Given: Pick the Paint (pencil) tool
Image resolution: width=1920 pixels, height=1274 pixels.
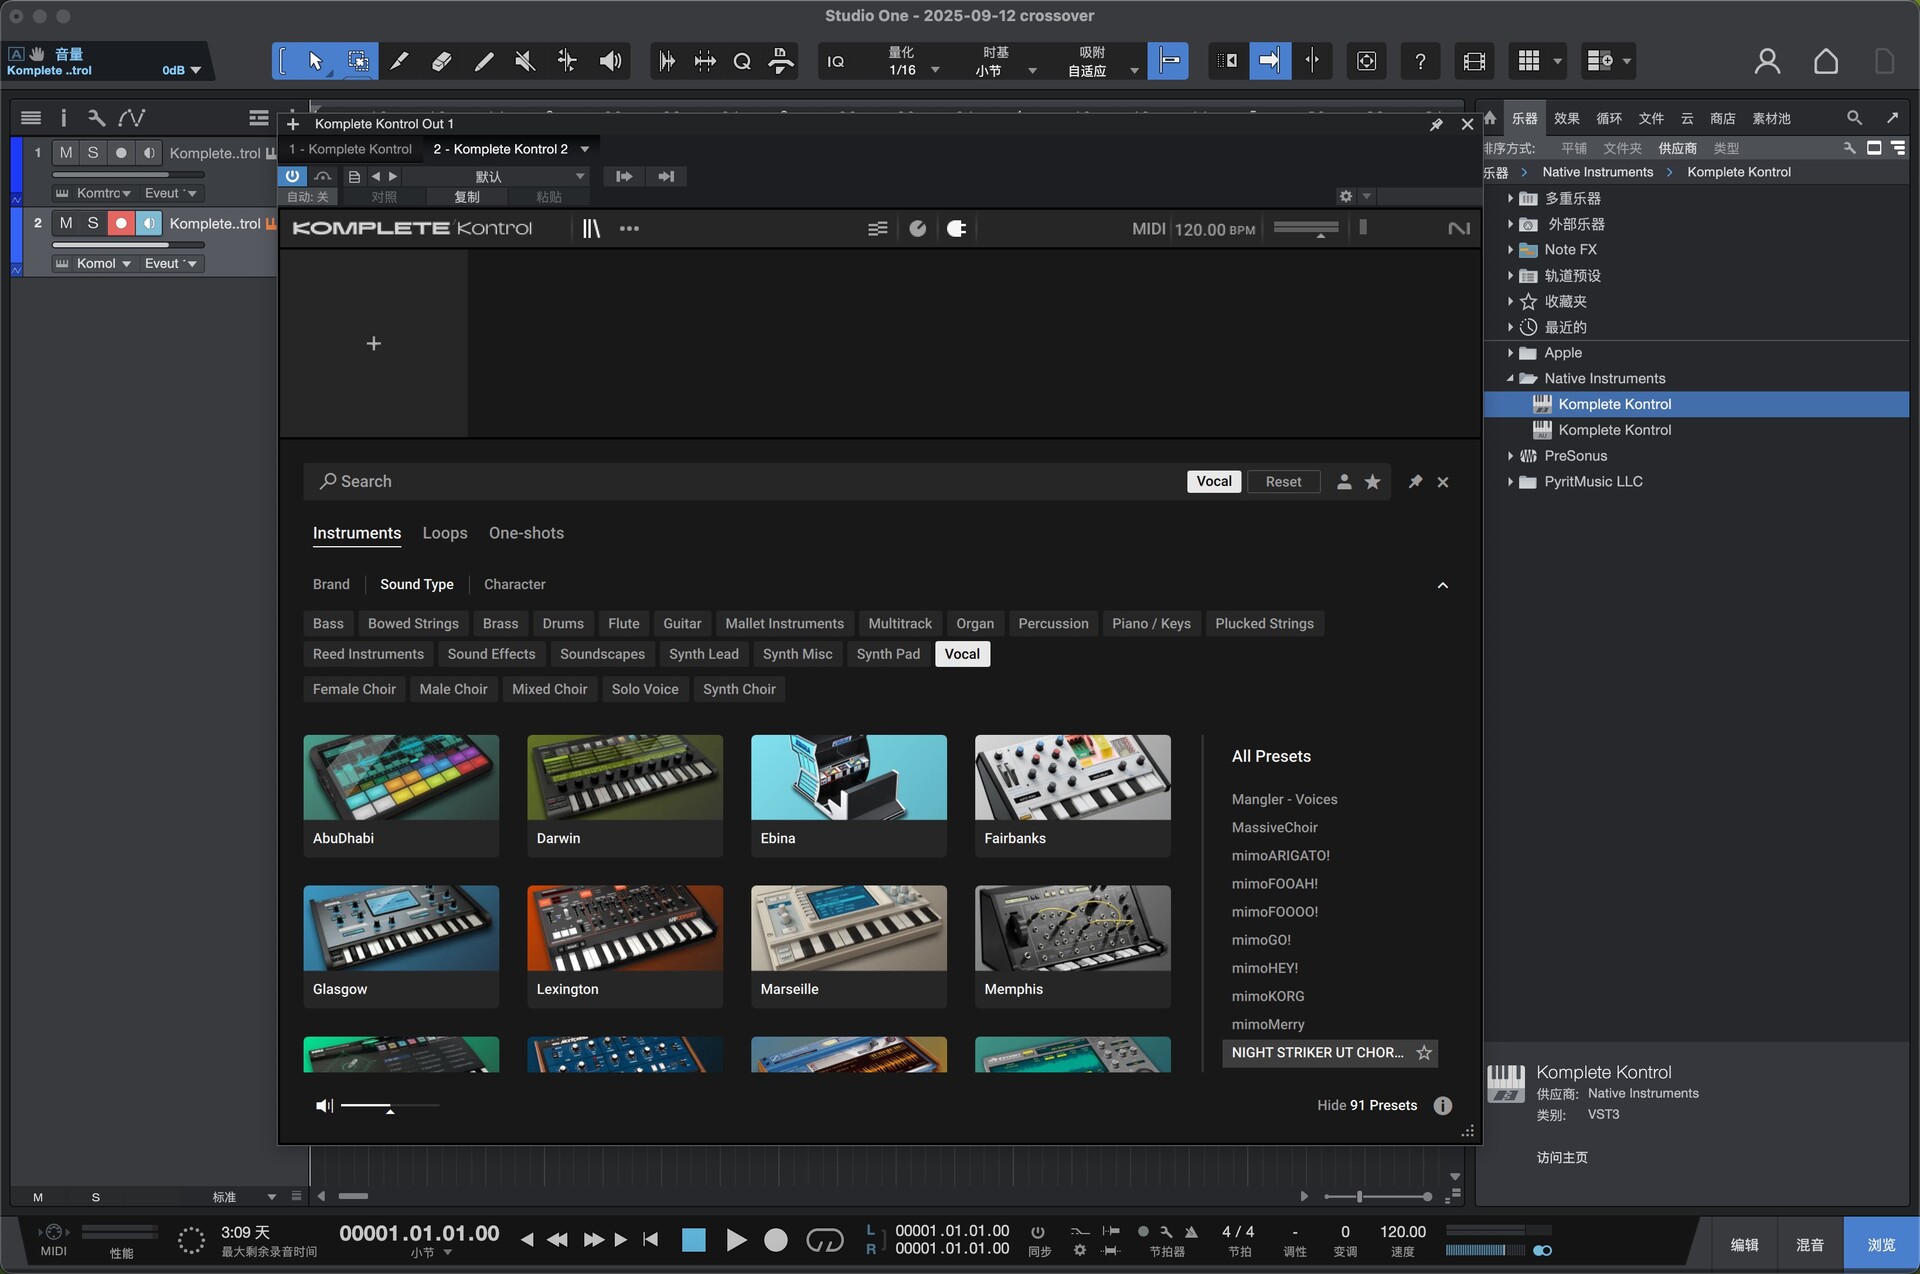Looking at the screenshot, I should (x=483, y=61).
